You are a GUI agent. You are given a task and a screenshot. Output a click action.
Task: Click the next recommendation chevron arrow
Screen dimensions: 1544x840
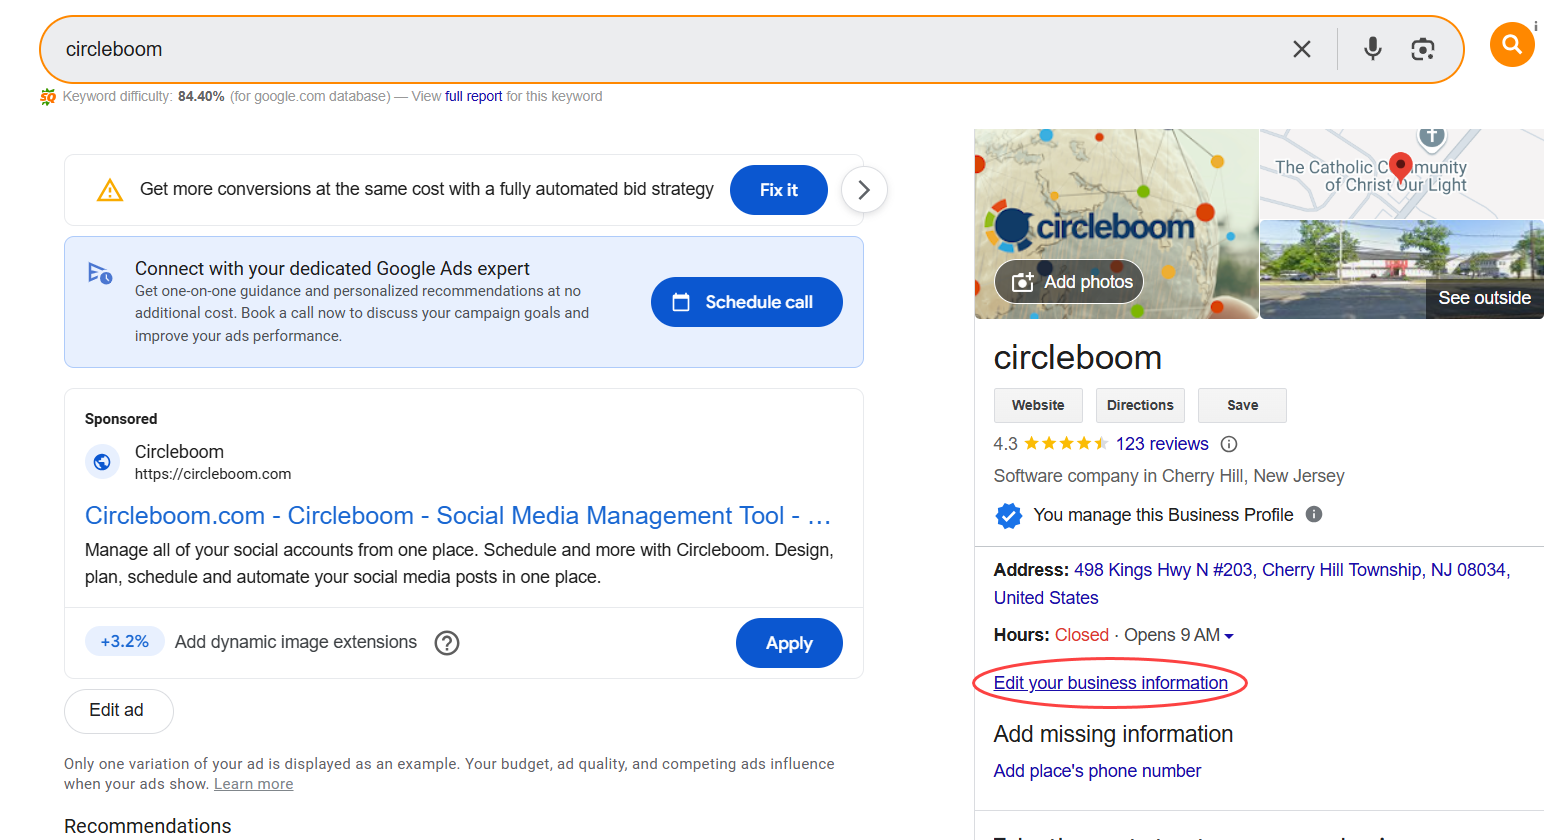[863, 189]
